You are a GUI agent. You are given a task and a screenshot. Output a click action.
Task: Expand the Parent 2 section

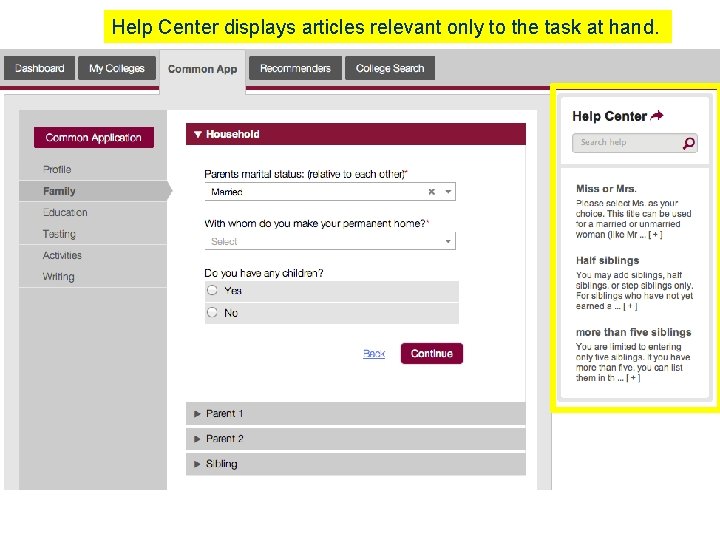pos(356,439)
